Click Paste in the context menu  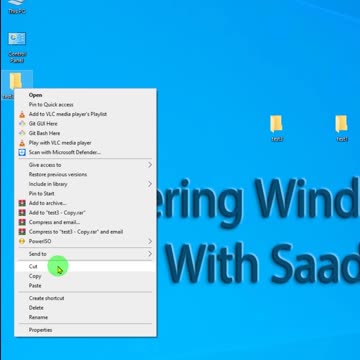pos(85,286)
